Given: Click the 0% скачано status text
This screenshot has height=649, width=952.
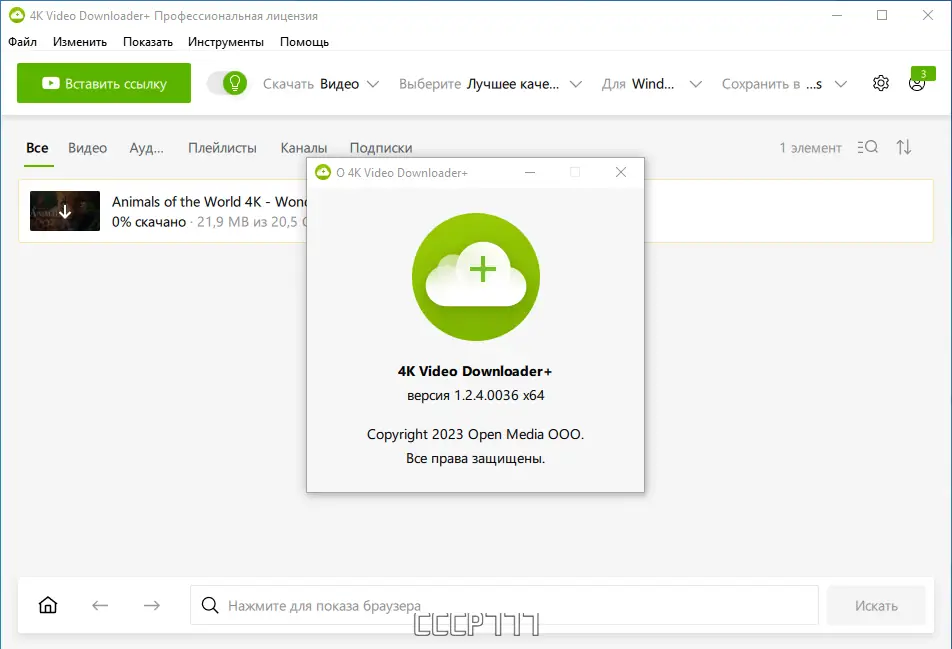Looking at the screenshot, I should [x=149, y=222].
